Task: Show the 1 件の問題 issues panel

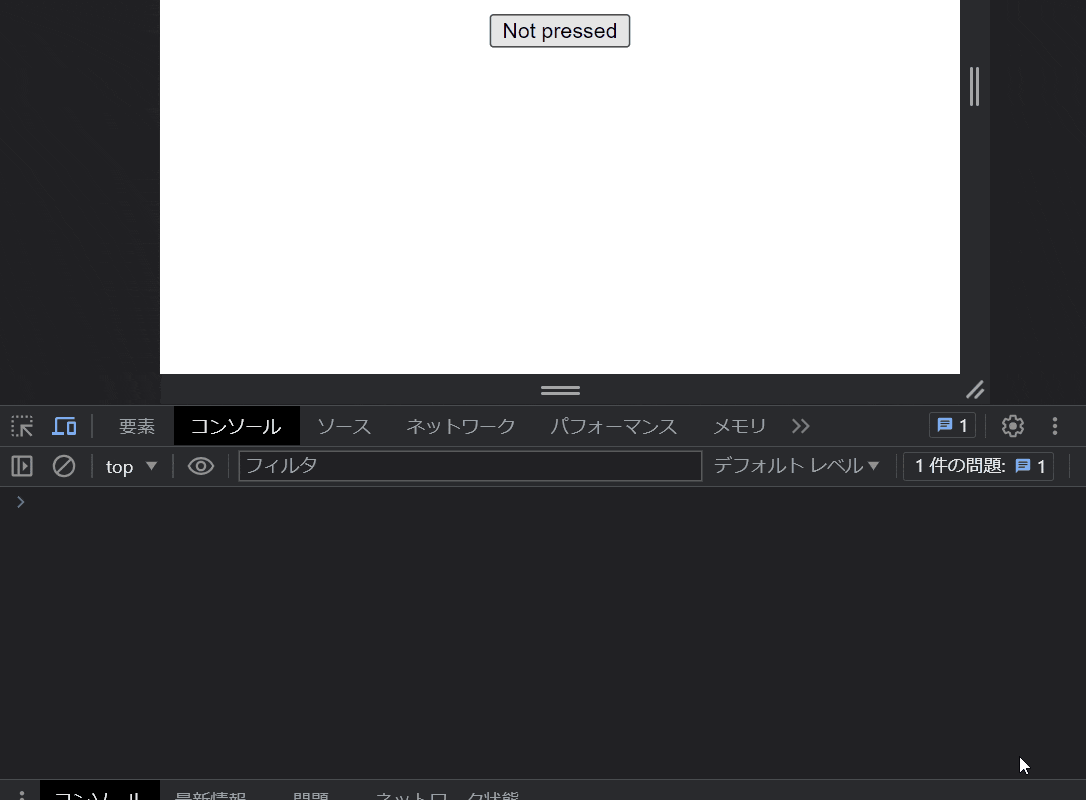Action: point(978,465)
